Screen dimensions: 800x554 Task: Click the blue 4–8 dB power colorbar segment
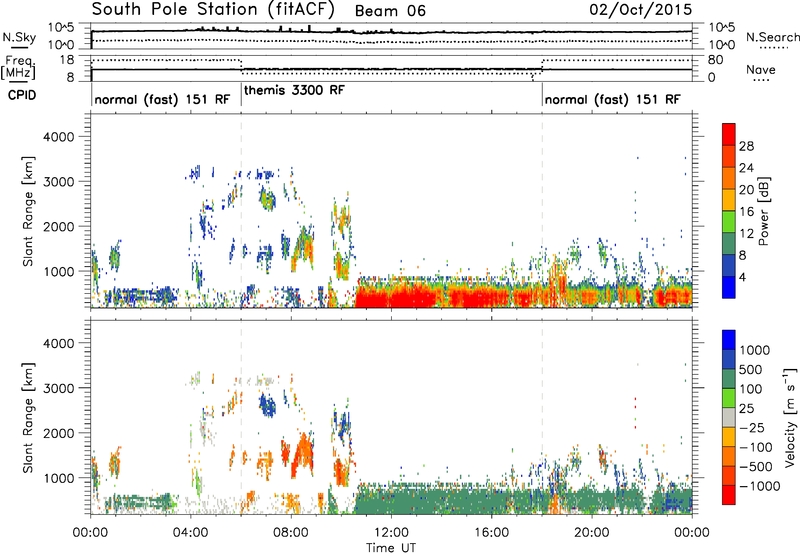(x=729, y=265)
